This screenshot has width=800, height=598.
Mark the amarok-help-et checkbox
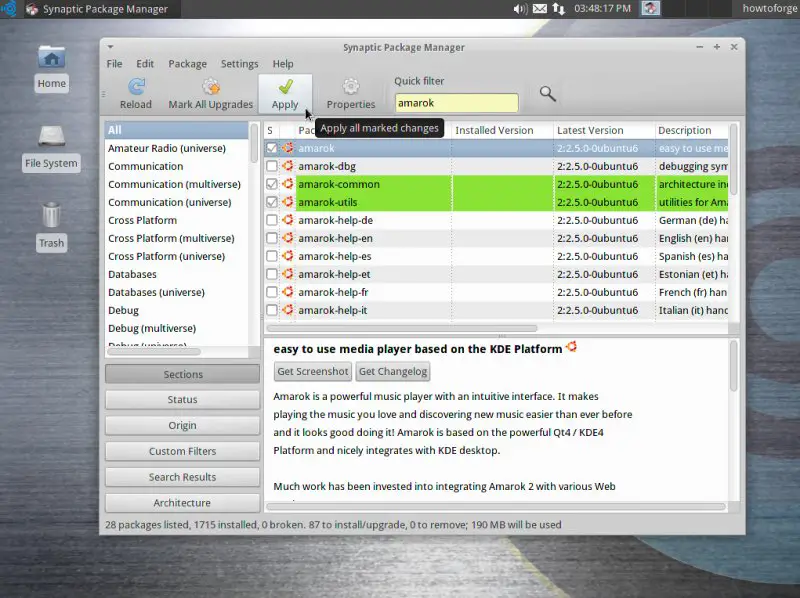[272, 274]
